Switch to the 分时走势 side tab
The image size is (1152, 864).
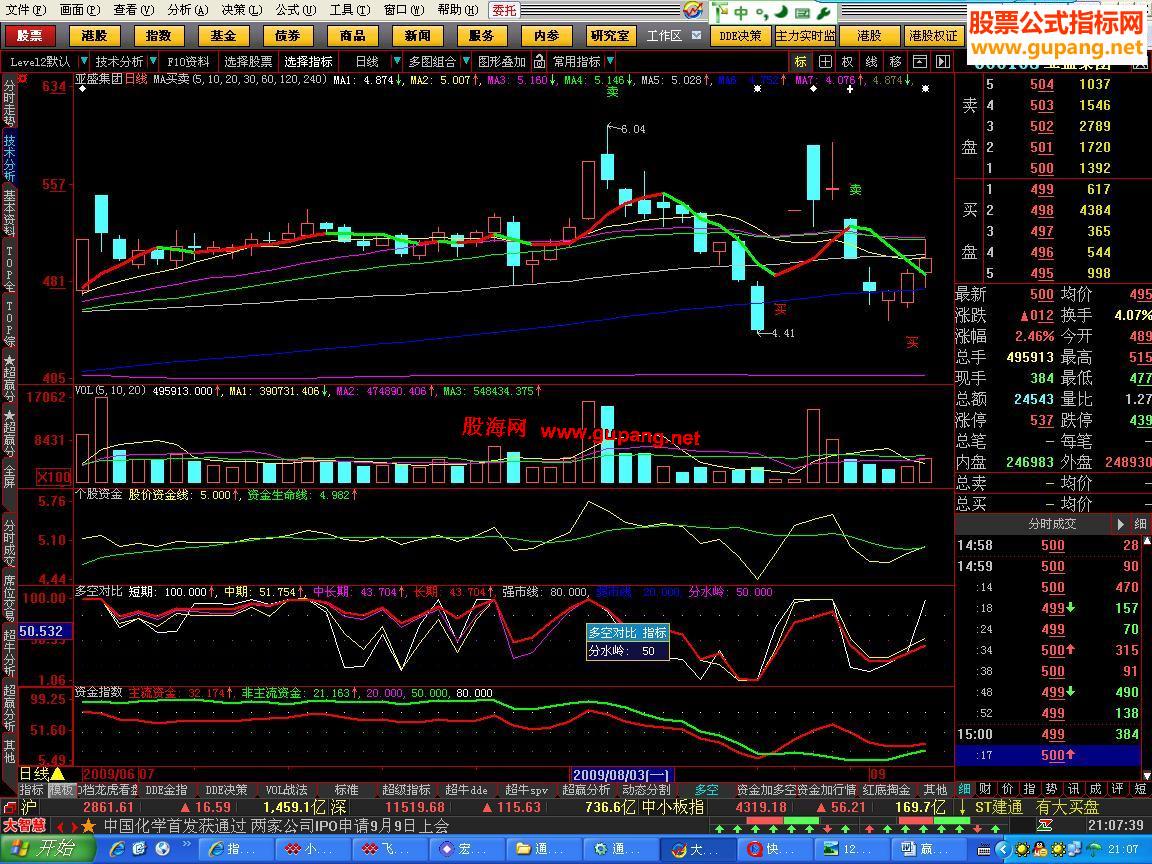[9, 102]
